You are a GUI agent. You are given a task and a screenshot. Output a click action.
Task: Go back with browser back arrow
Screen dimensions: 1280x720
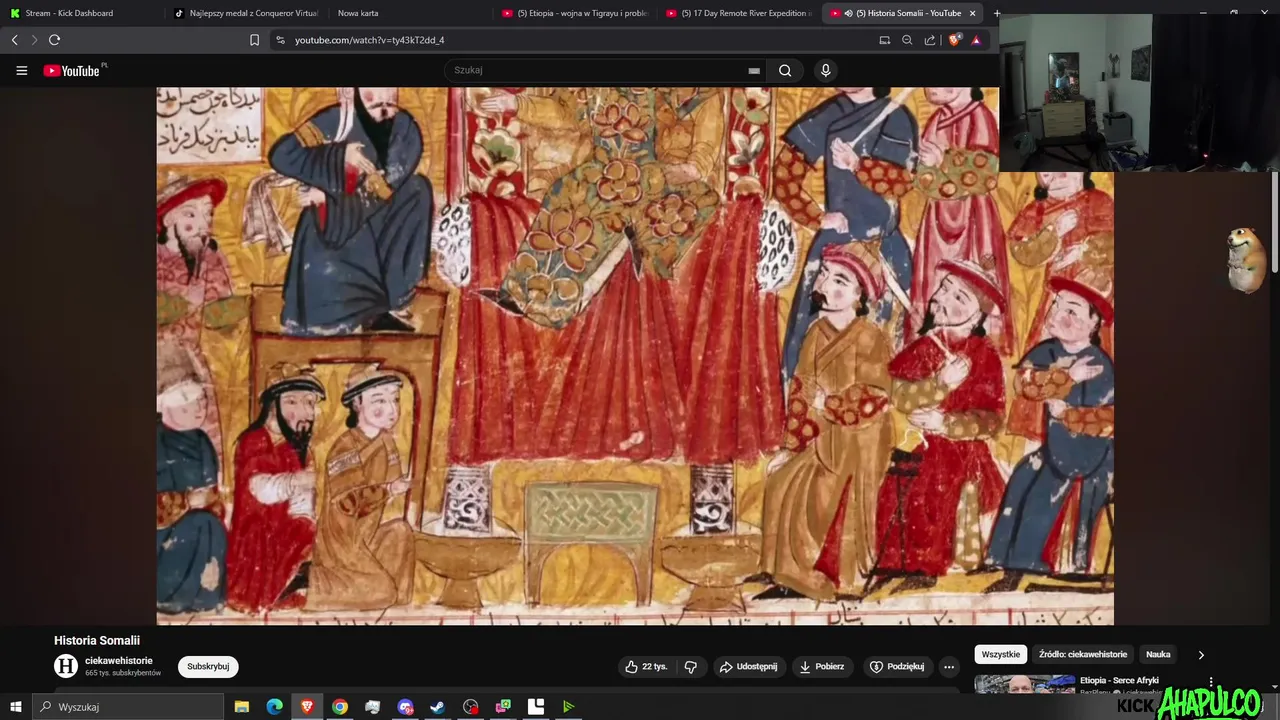pos(15,40)
